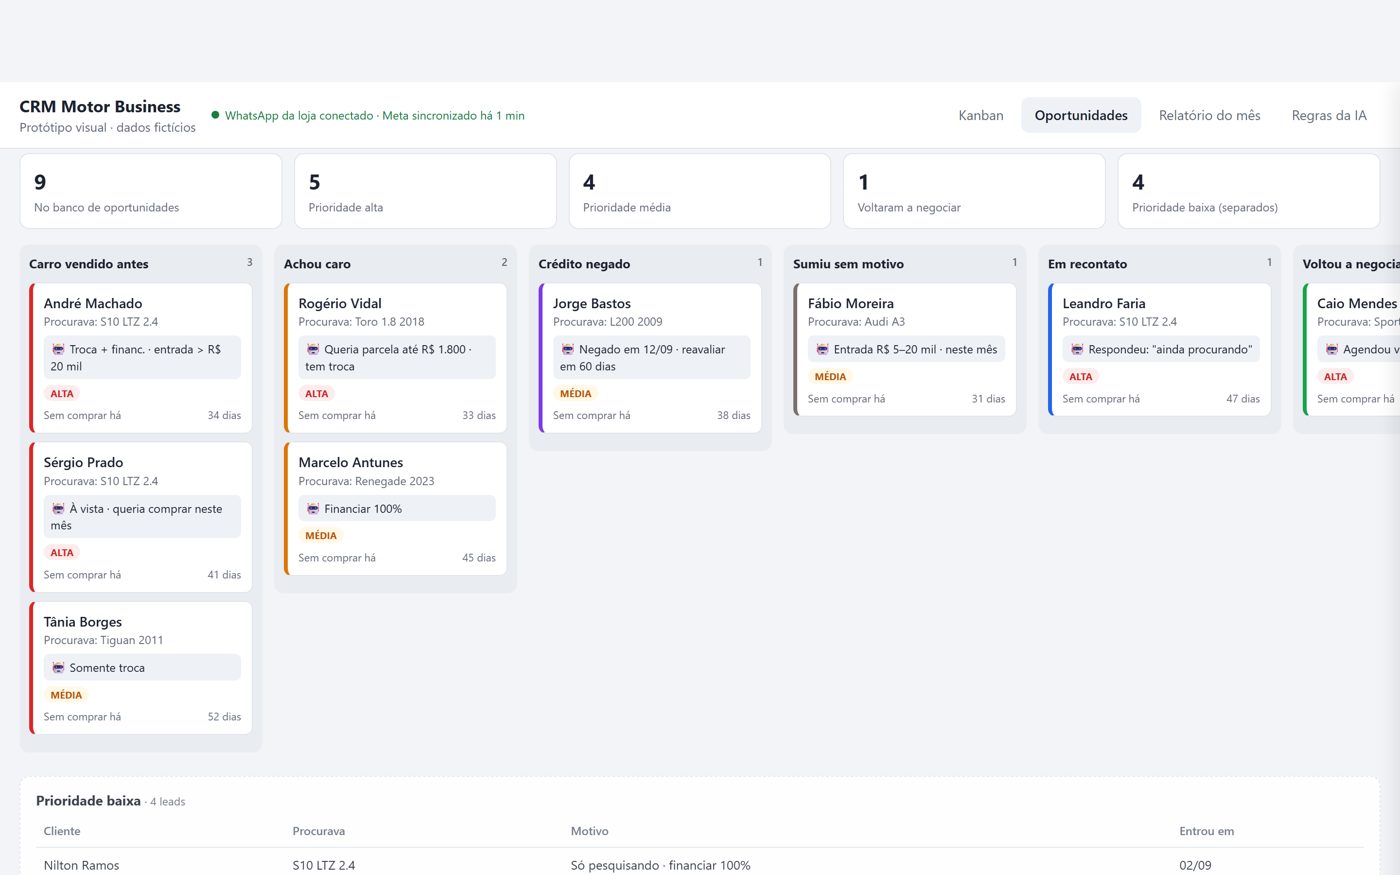Click the robot icon on Caio Mendes' note

tap(1332, 349)
